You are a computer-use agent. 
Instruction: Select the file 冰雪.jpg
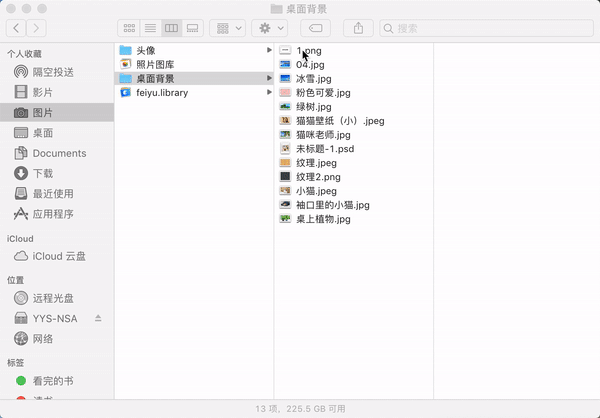(x=354, y=78)
